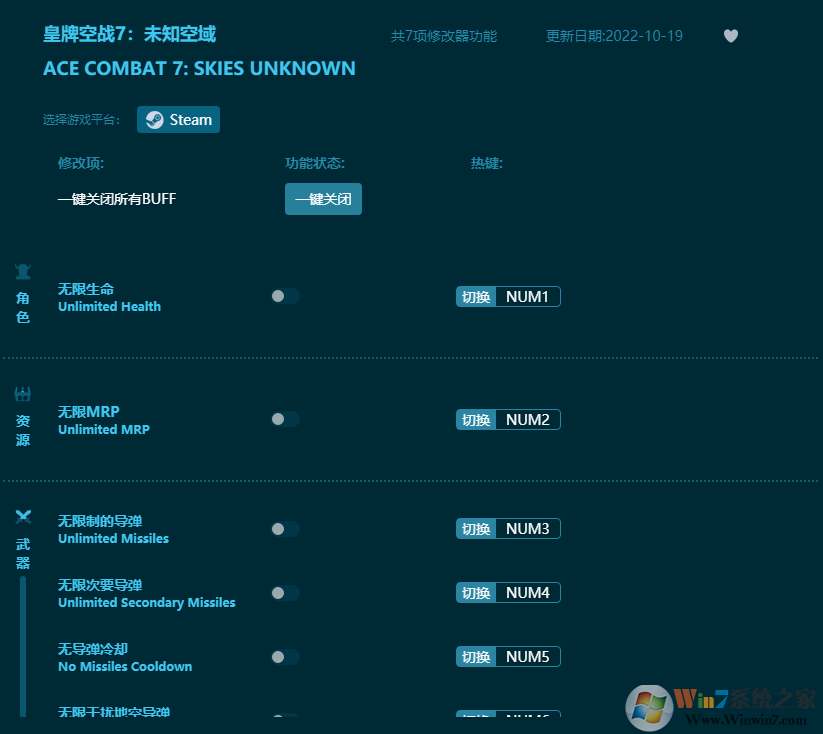Click 切换 button beside NUM2 hotkey
Screen dimensions: 823x734
point(476,420)
